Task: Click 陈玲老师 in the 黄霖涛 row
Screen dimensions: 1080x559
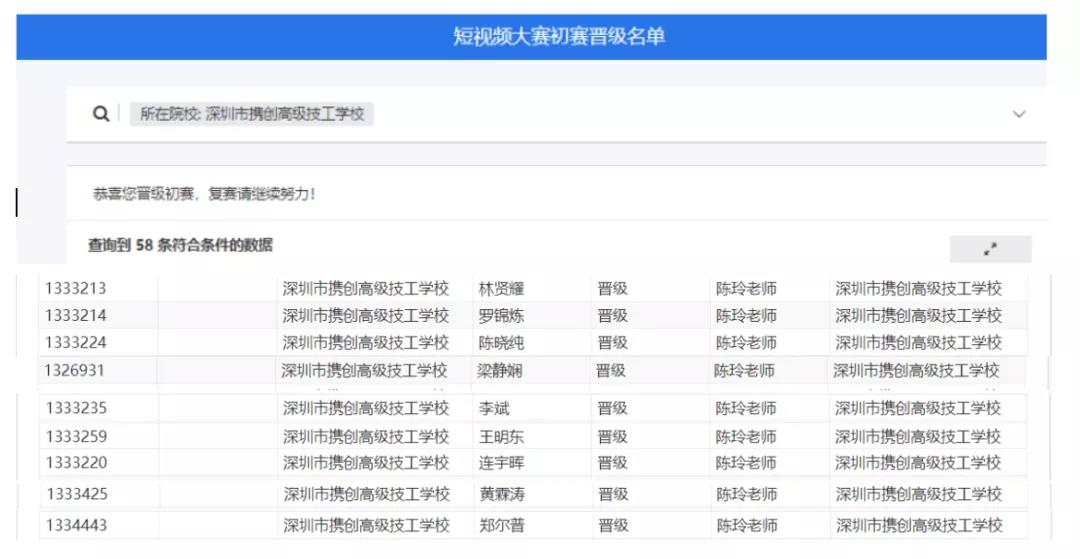Action: coord(747,494)
